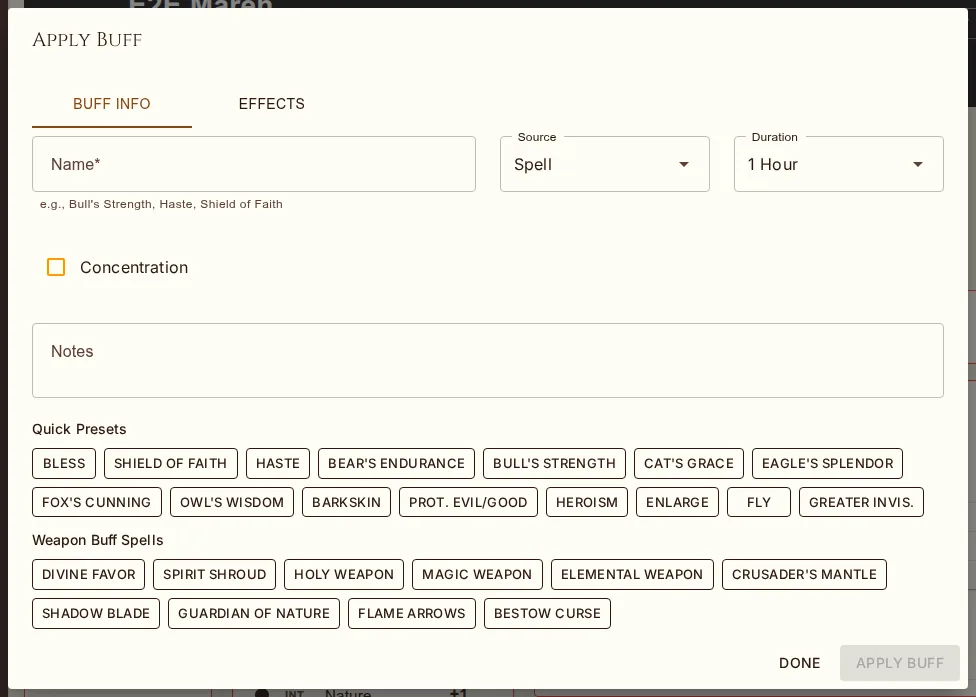Screen dimensions: 976x697
Task: Click the Done button
Action: coord(800,663)
